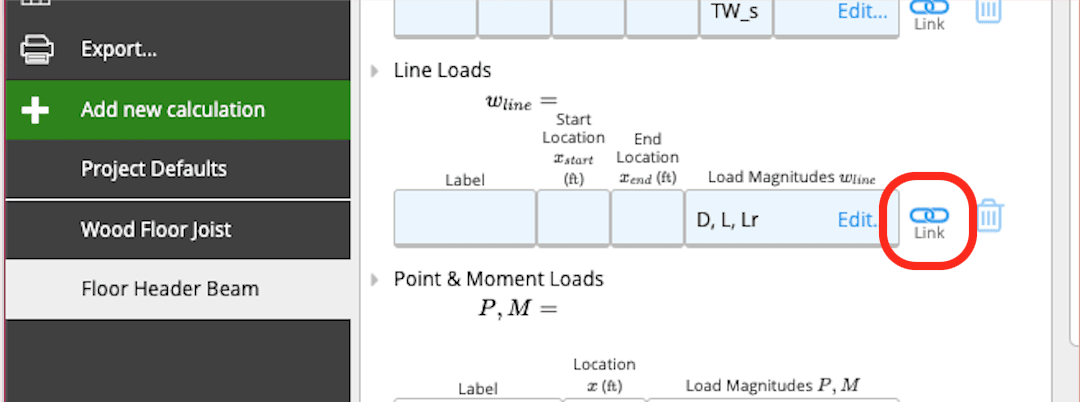Image resolution: width=1080 pixels, height=402 pixels.
Task: Click Edit.. next to D, L, Lr
Action: [858, 220]
